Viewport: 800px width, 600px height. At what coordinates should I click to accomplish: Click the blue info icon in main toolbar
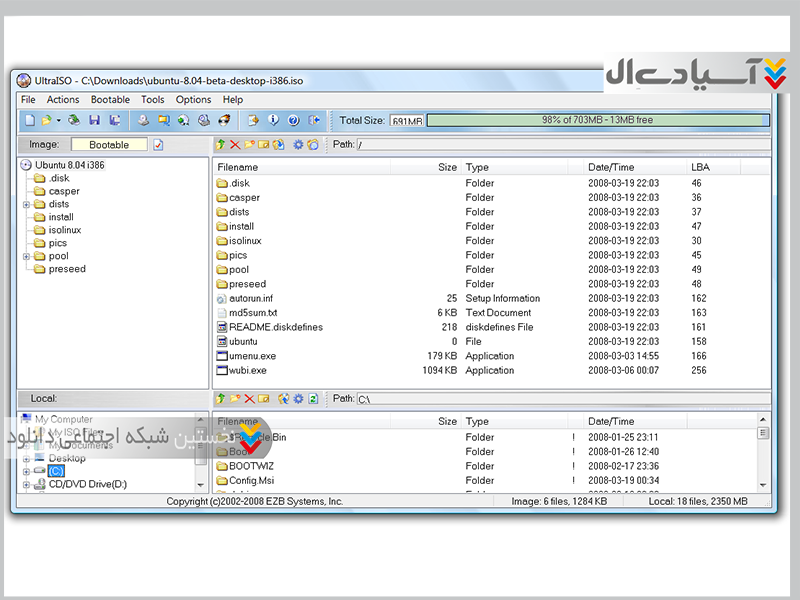274,120
